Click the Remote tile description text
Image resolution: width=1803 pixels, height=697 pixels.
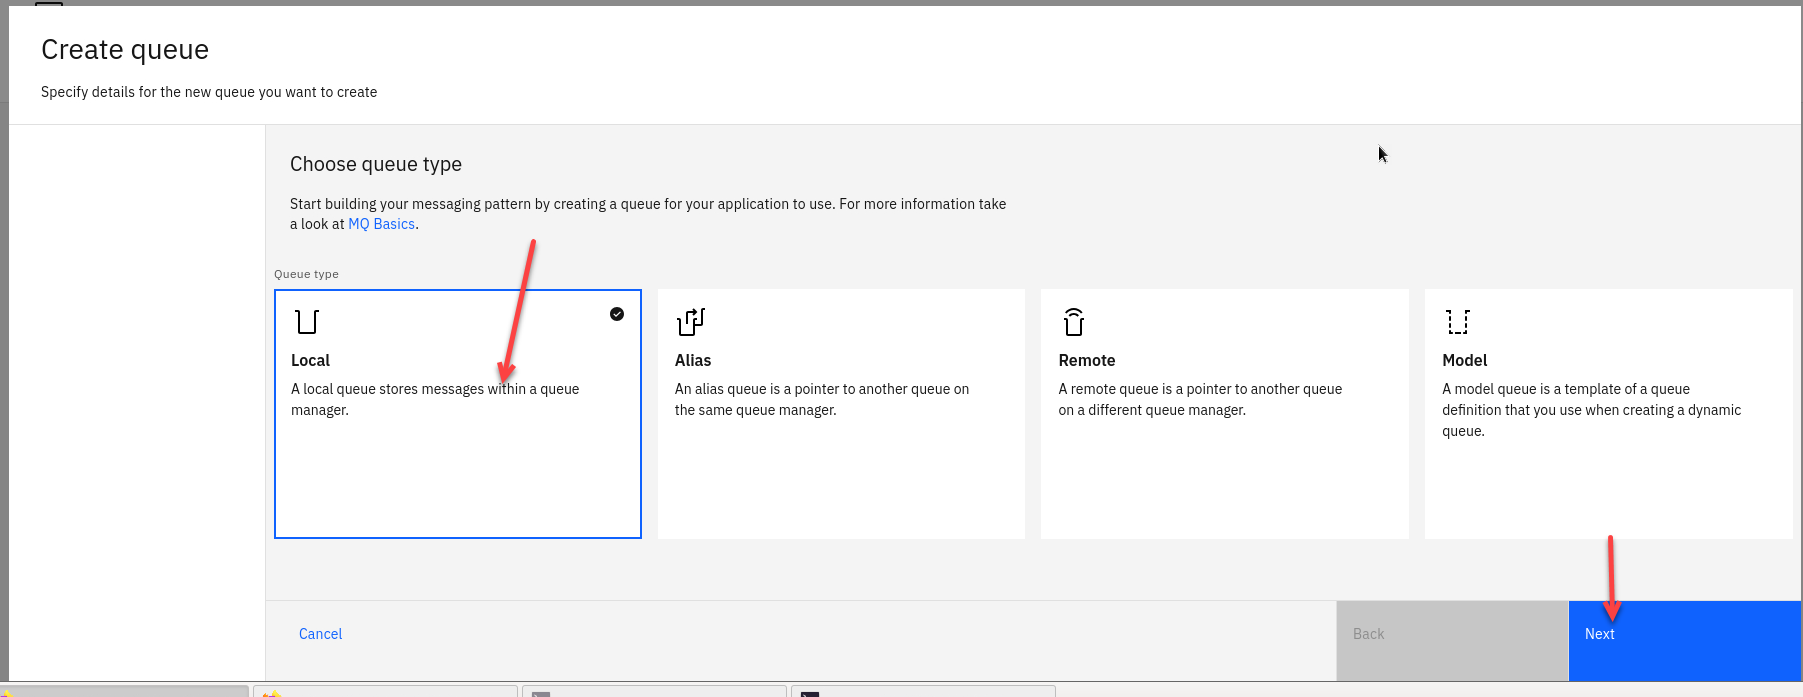pyautogui.click(x=1200, y=399)
